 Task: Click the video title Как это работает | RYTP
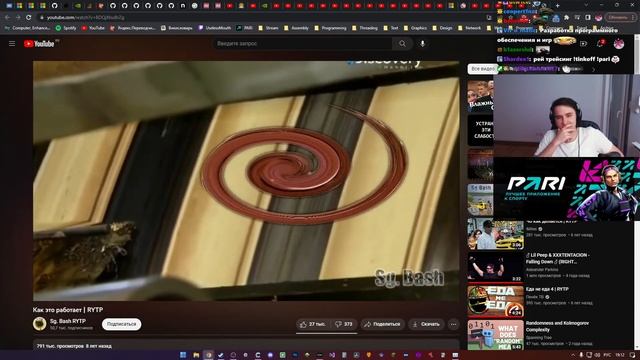click(x=68, y=310)
